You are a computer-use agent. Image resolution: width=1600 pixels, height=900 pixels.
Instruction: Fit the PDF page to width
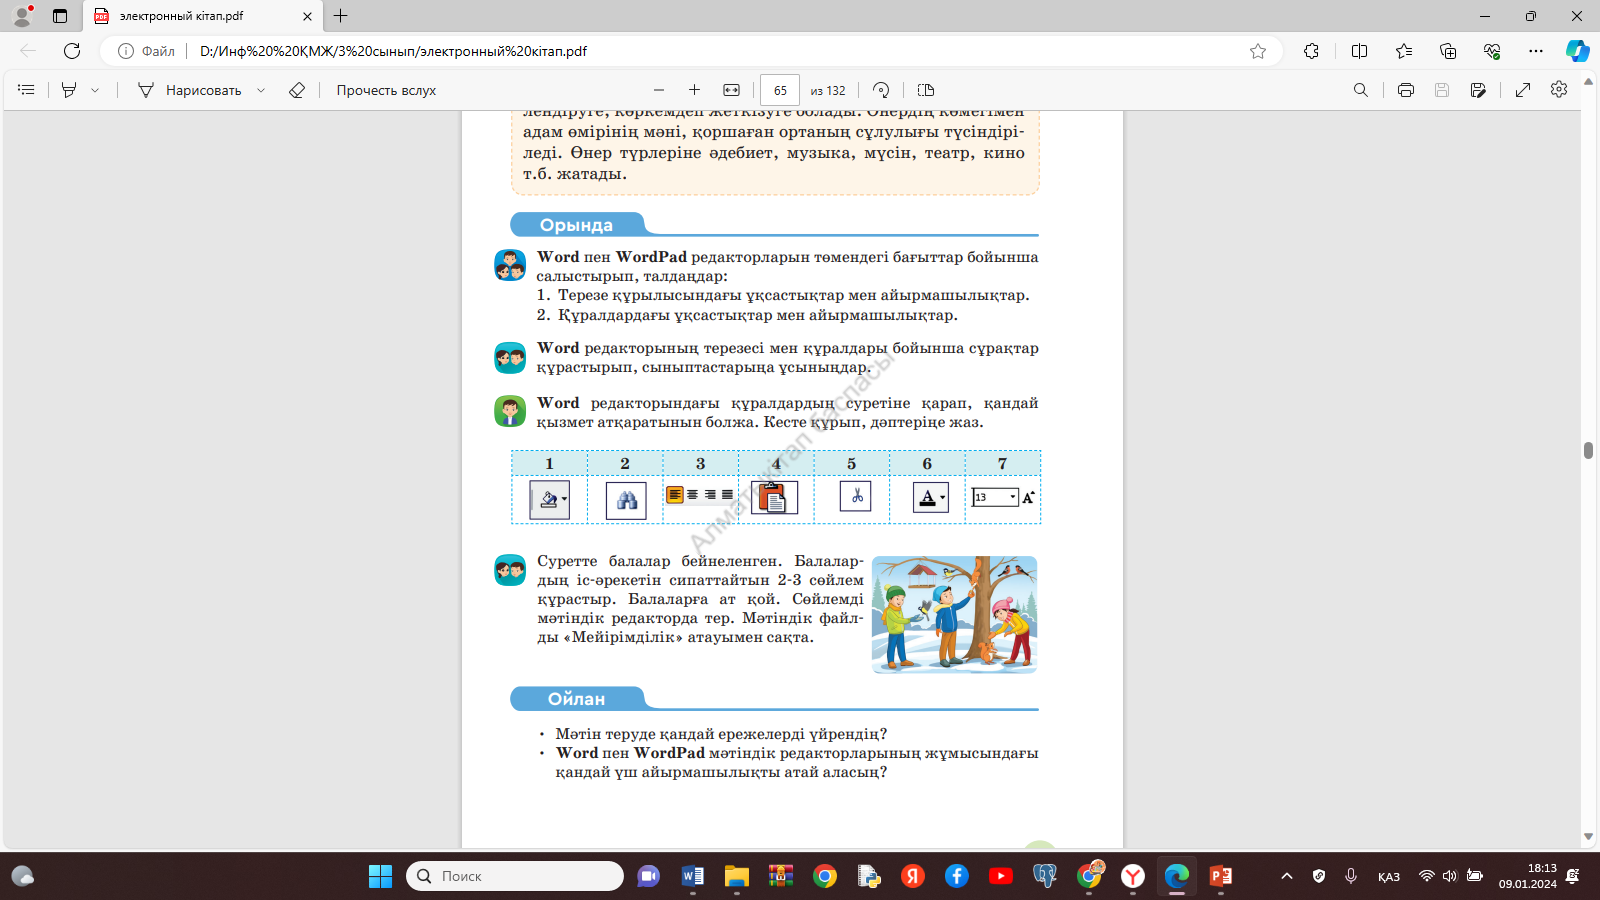coord(731,90)
